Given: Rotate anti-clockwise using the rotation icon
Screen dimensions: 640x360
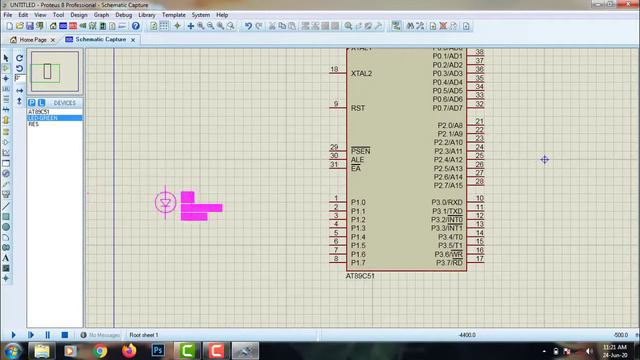Looking at the screenshot, I should 19,68.
